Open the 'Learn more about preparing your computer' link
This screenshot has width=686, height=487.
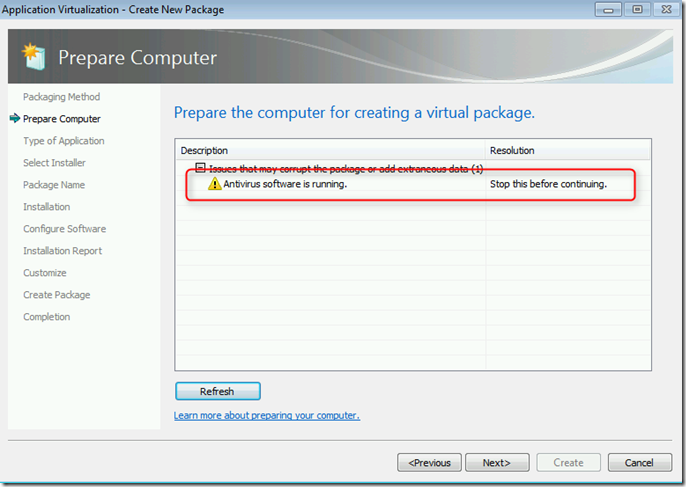[x=266, y=415]
